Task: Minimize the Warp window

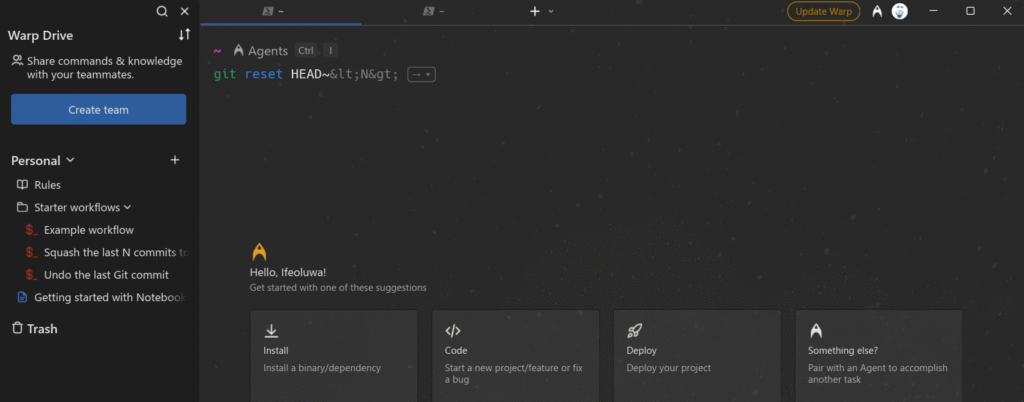Action: [933, 11]
